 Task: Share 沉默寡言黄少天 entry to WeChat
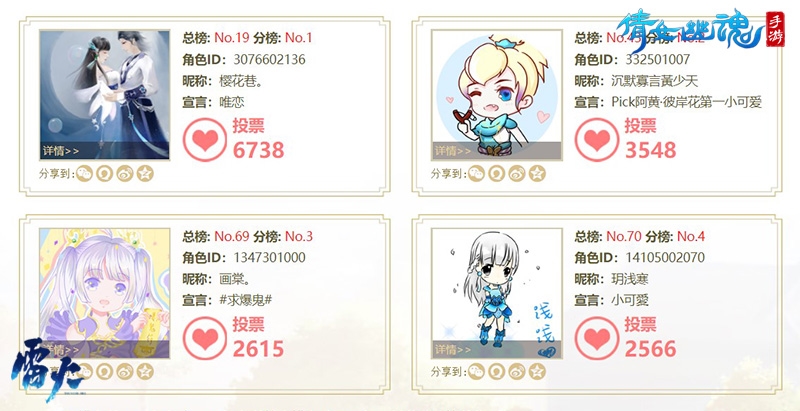point(477,173)
